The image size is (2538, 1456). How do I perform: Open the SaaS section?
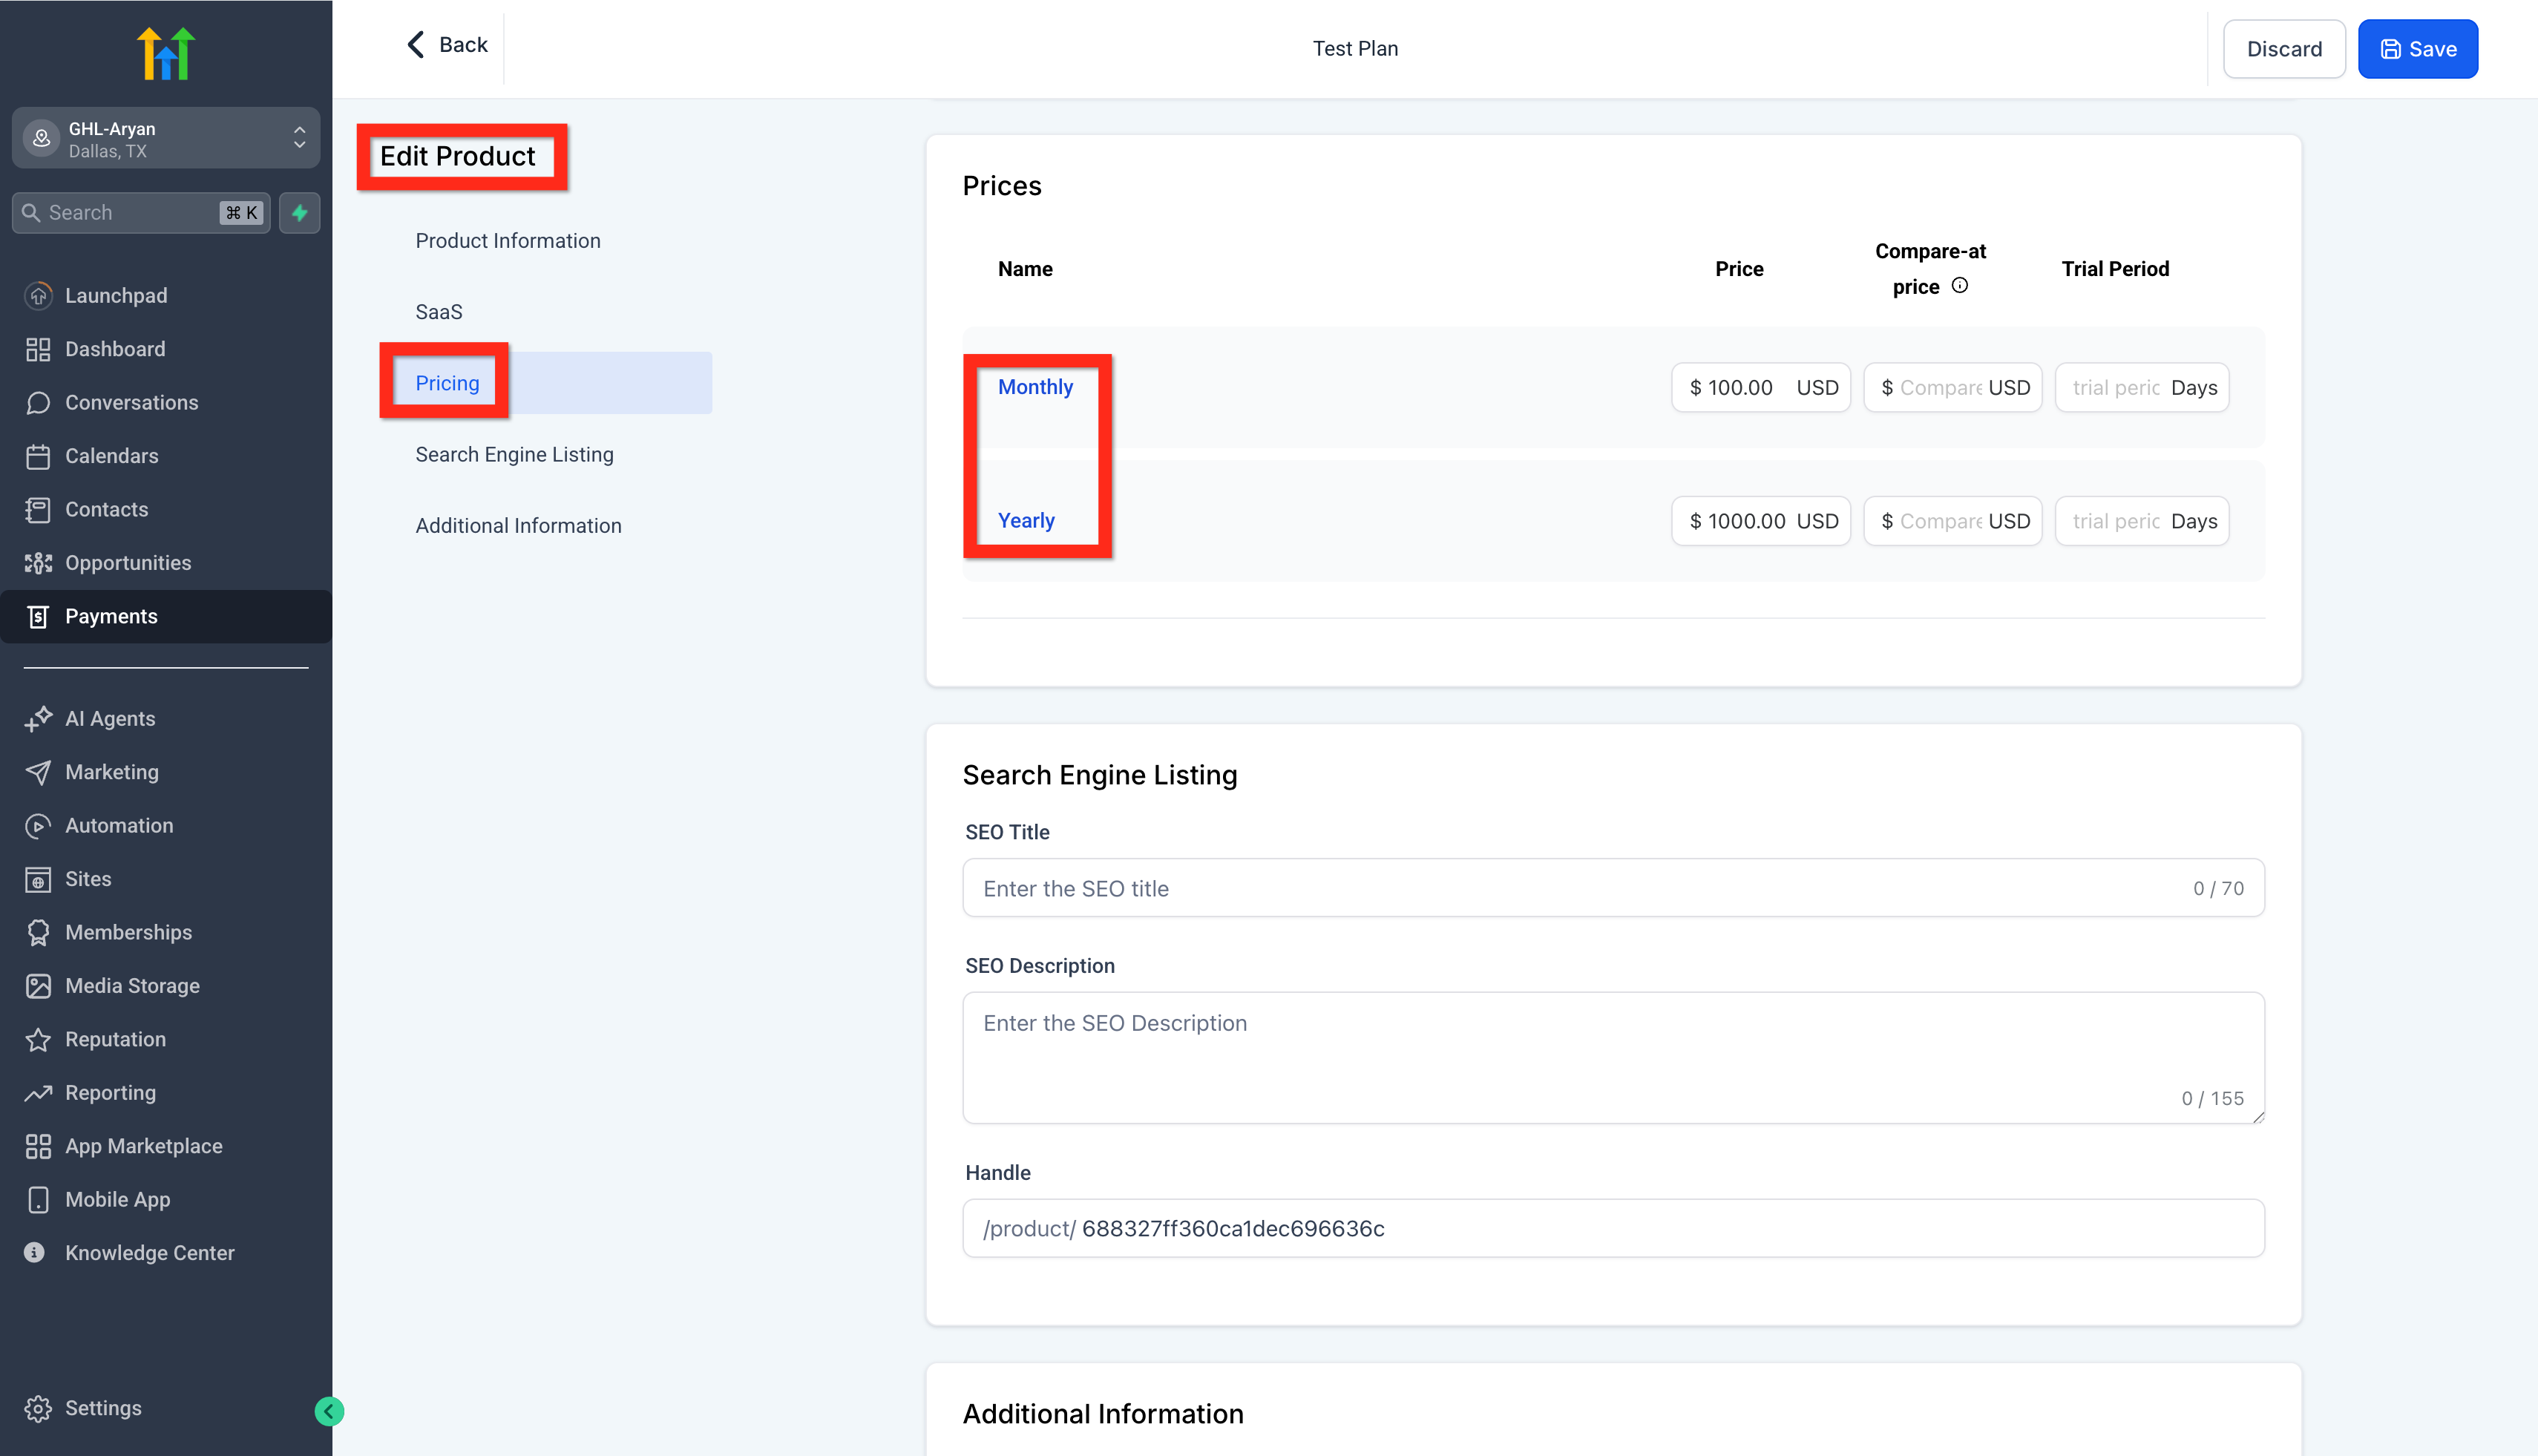438,312
